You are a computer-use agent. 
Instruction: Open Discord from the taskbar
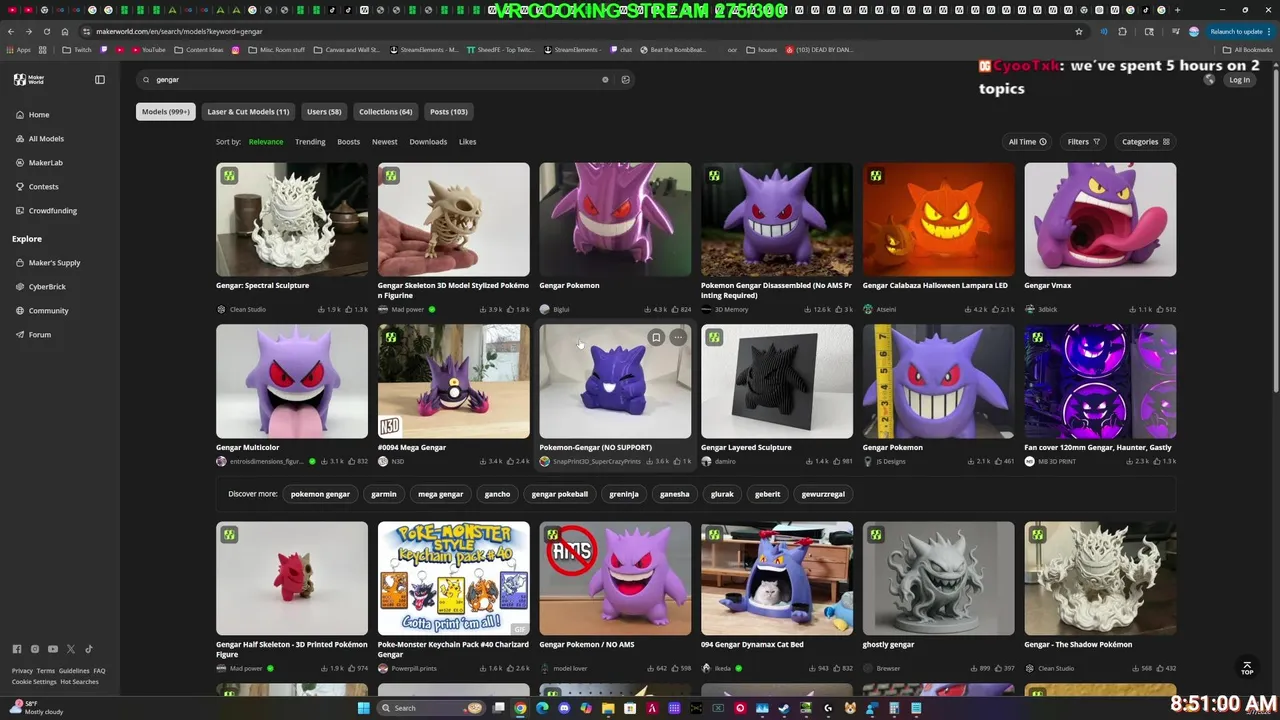pos(564,708)
